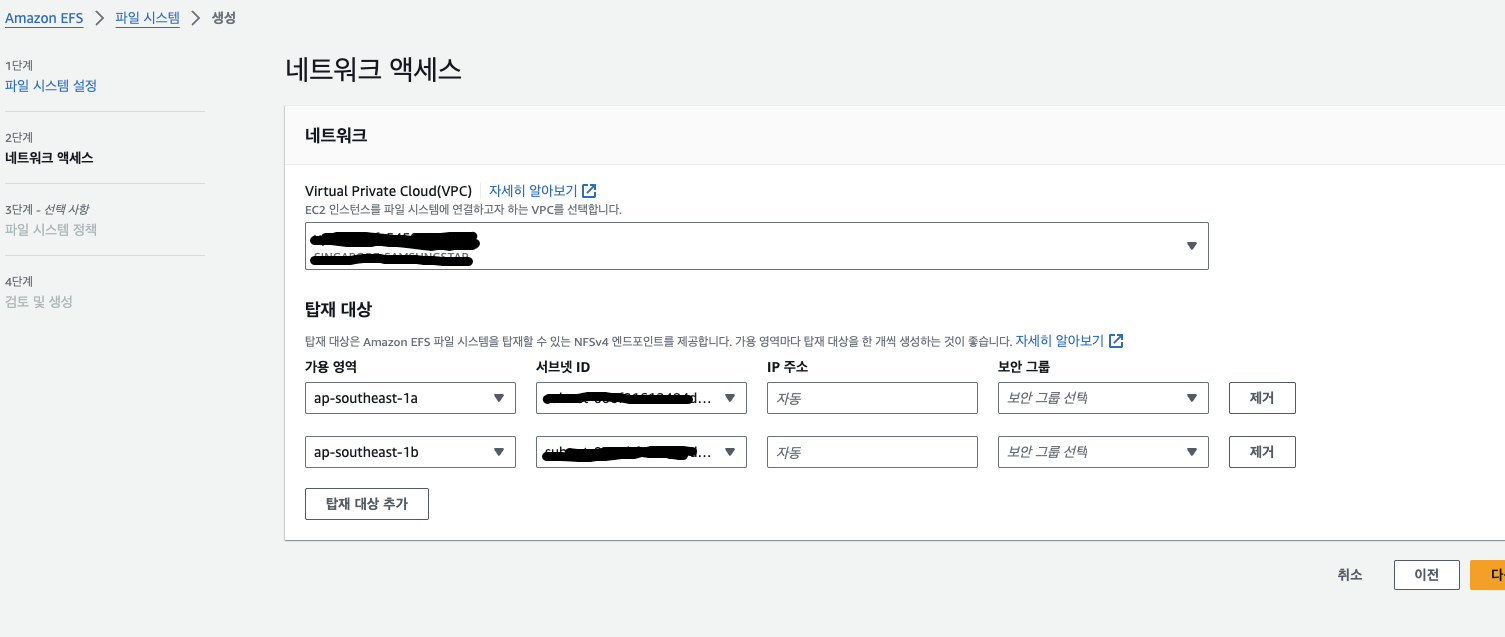The image size is (1505, 637).
Task: Select step 3 파일 시스템 정책
Action: point(51,230)
